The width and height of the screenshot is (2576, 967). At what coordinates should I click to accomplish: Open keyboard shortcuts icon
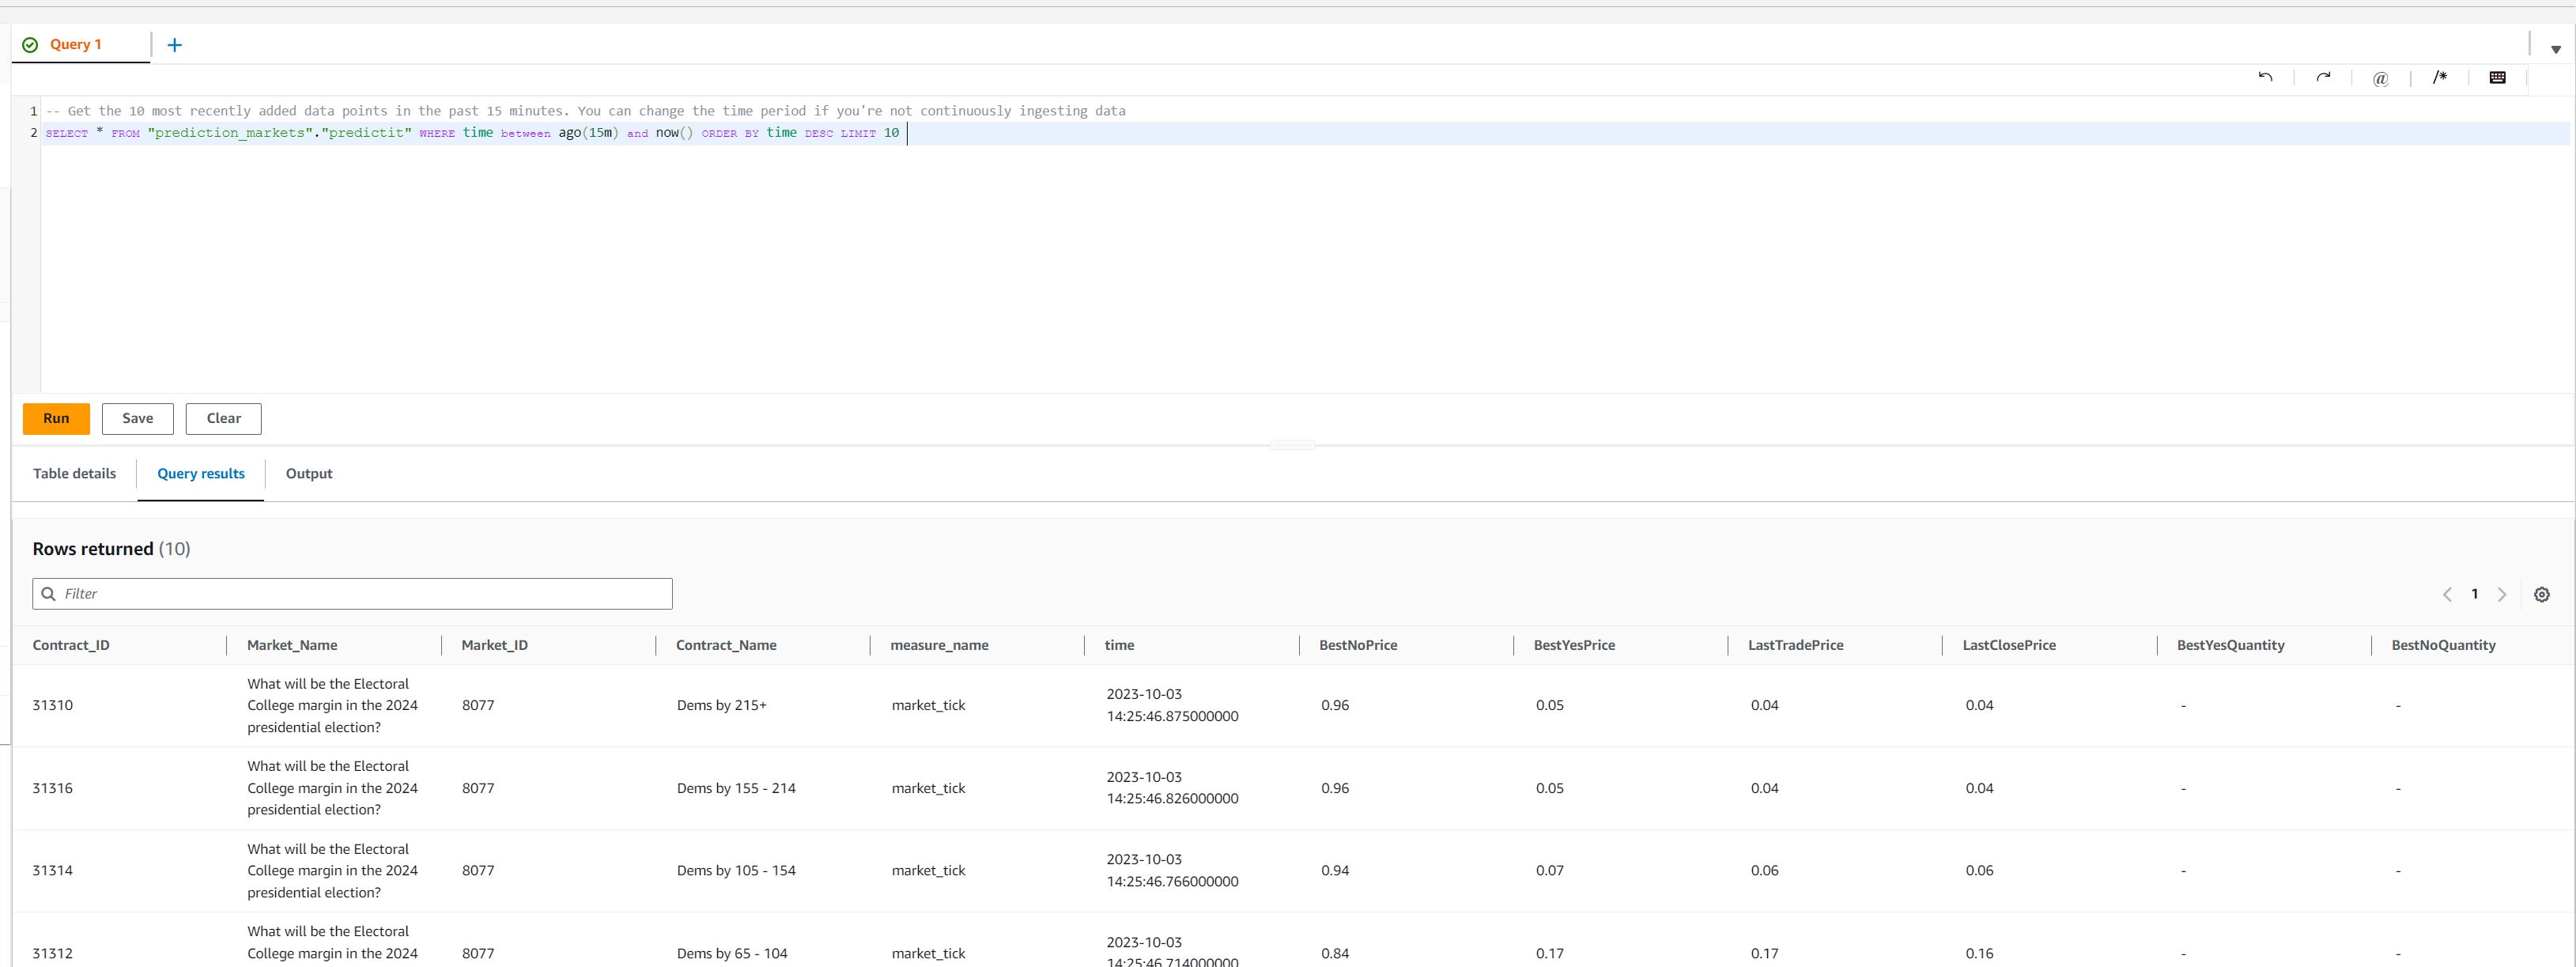[x=2497, y=77]
